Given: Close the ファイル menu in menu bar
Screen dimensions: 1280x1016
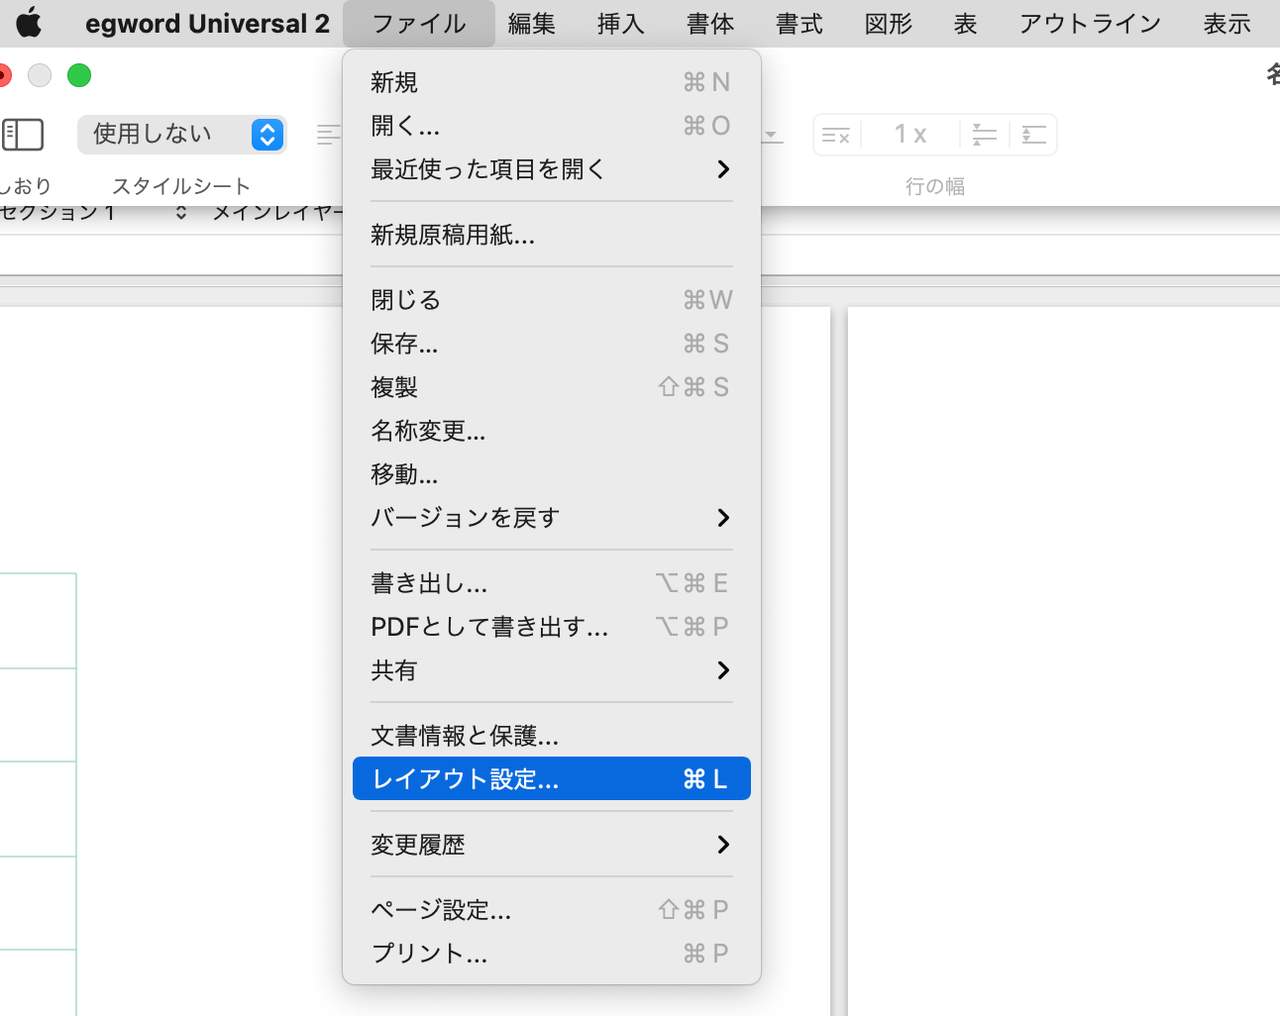Looking at the screenshot, I should point(419,23).
